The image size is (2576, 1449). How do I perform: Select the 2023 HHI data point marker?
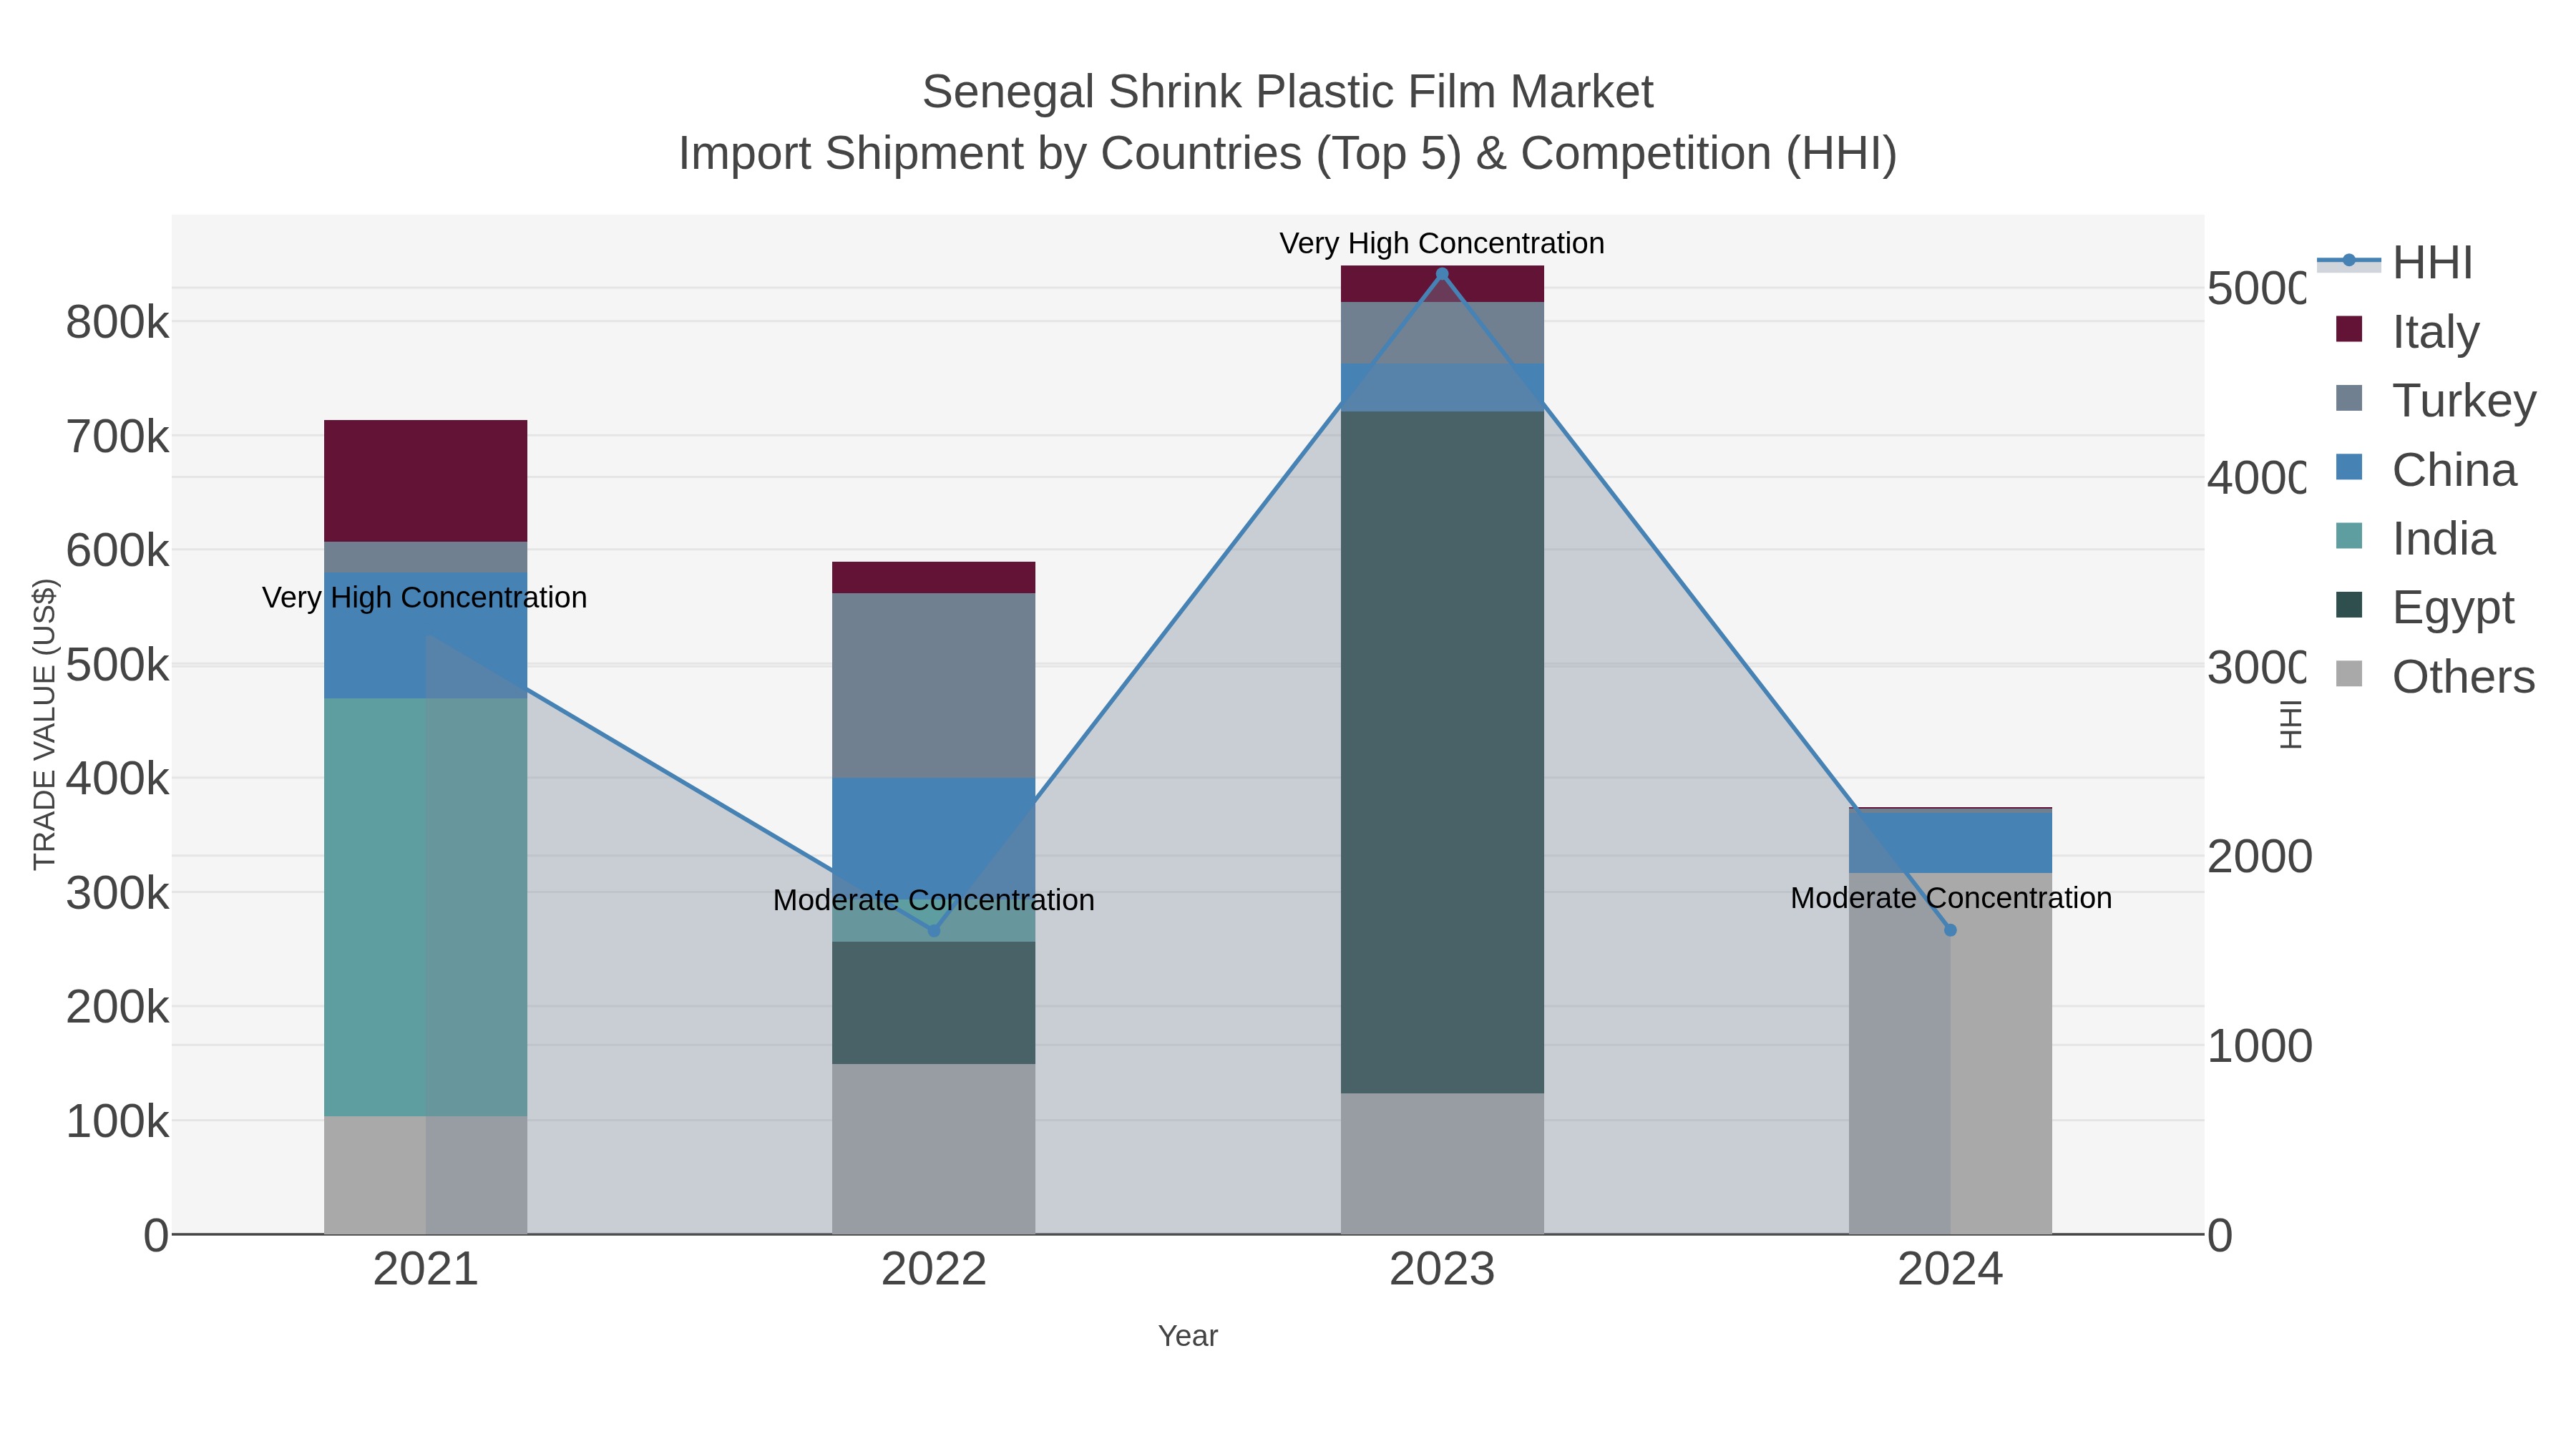[1442, 274]
